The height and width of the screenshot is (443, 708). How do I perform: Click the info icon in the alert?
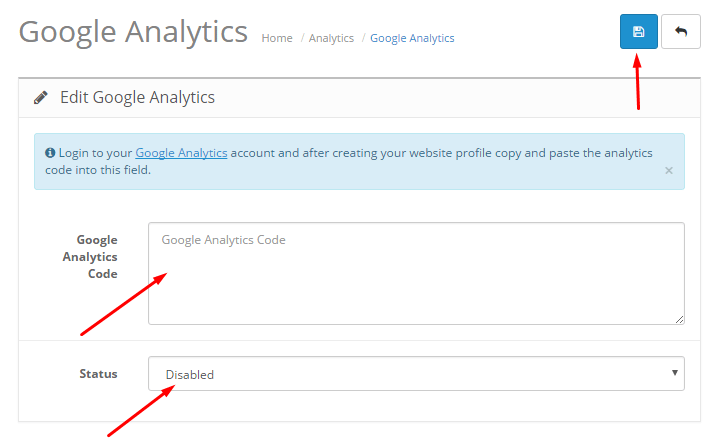tap(50, 153)
